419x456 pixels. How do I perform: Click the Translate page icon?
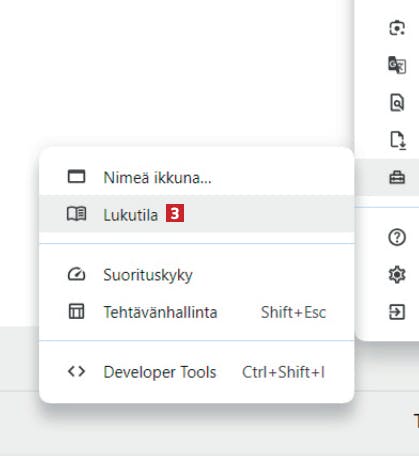click(x=397, y=65)
